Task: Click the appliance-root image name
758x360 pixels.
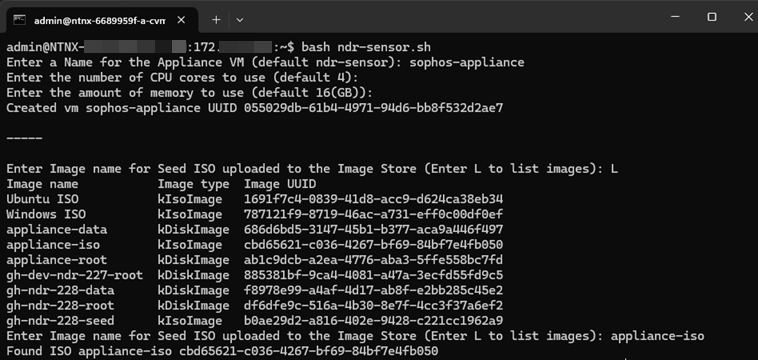Action: click(57, 260)
